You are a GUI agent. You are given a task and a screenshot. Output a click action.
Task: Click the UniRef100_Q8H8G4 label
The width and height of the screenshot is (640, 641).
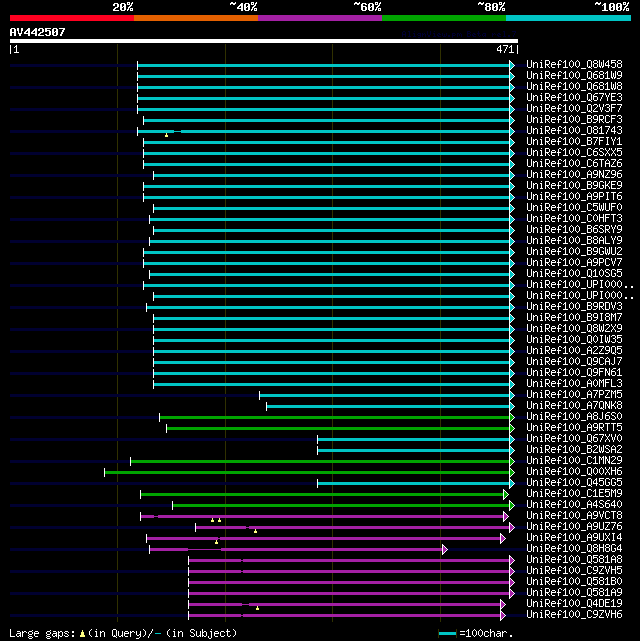click(x=574, y=549)
